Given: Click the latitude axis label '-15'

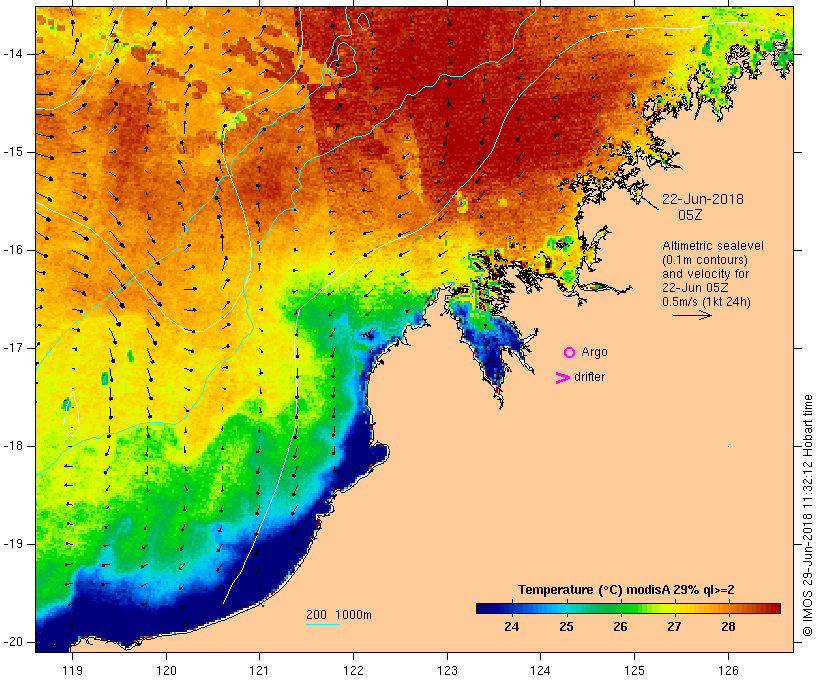Looking at the screenshot, I should [13, 152].
